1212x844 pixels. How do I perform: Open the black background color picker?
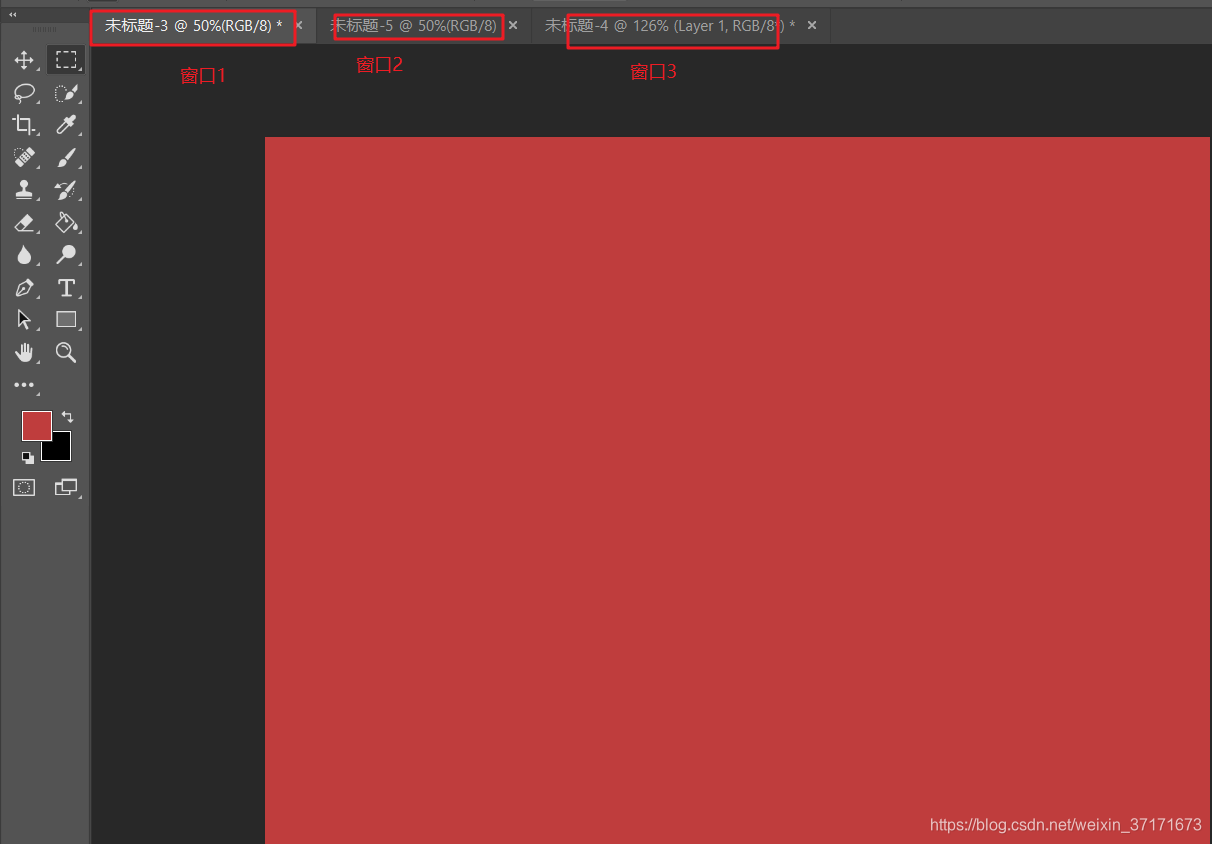click(60, 451)
